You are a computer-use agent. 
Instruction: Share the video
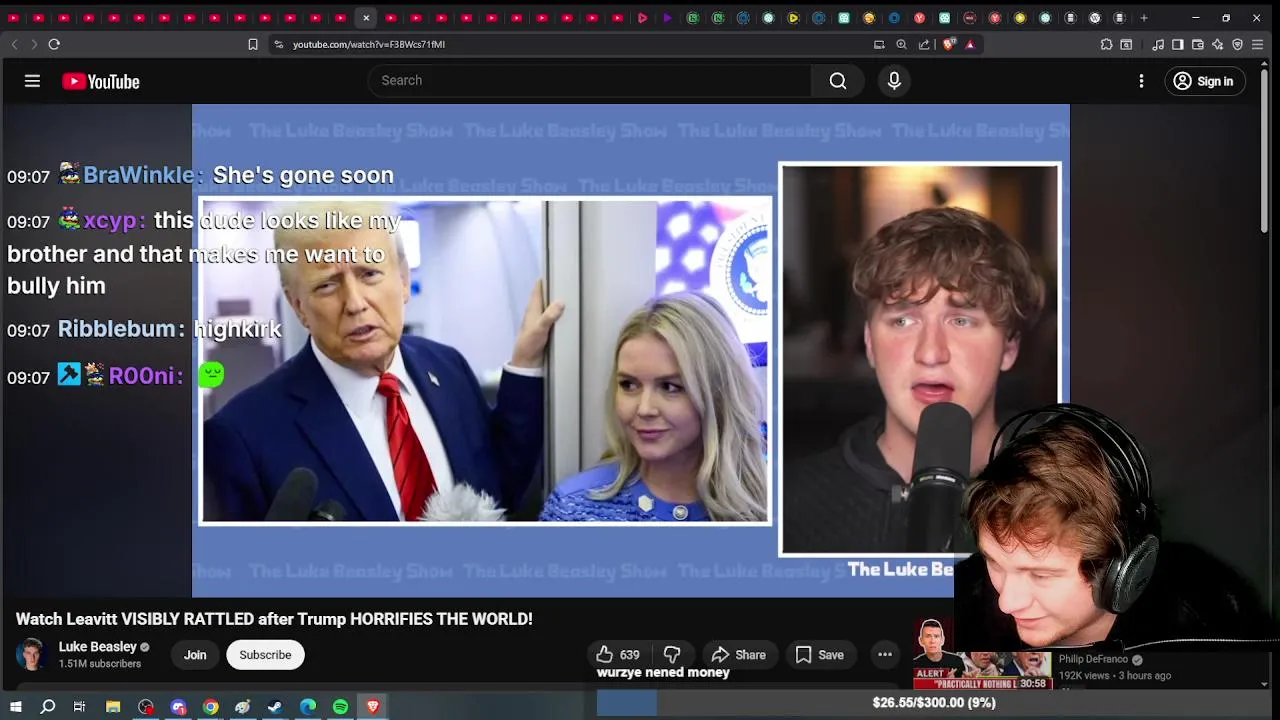click(738, 655)
